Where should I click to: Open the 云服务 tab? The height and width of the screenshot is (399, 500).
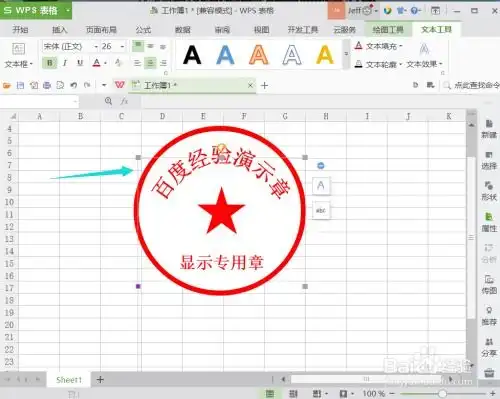pos(345,30)
